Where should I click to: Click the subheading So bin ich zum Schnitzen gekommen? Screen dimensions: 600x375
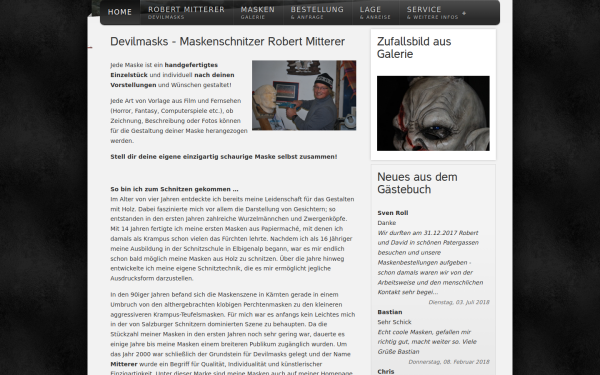pyautogui.click(x=174, y=189)
